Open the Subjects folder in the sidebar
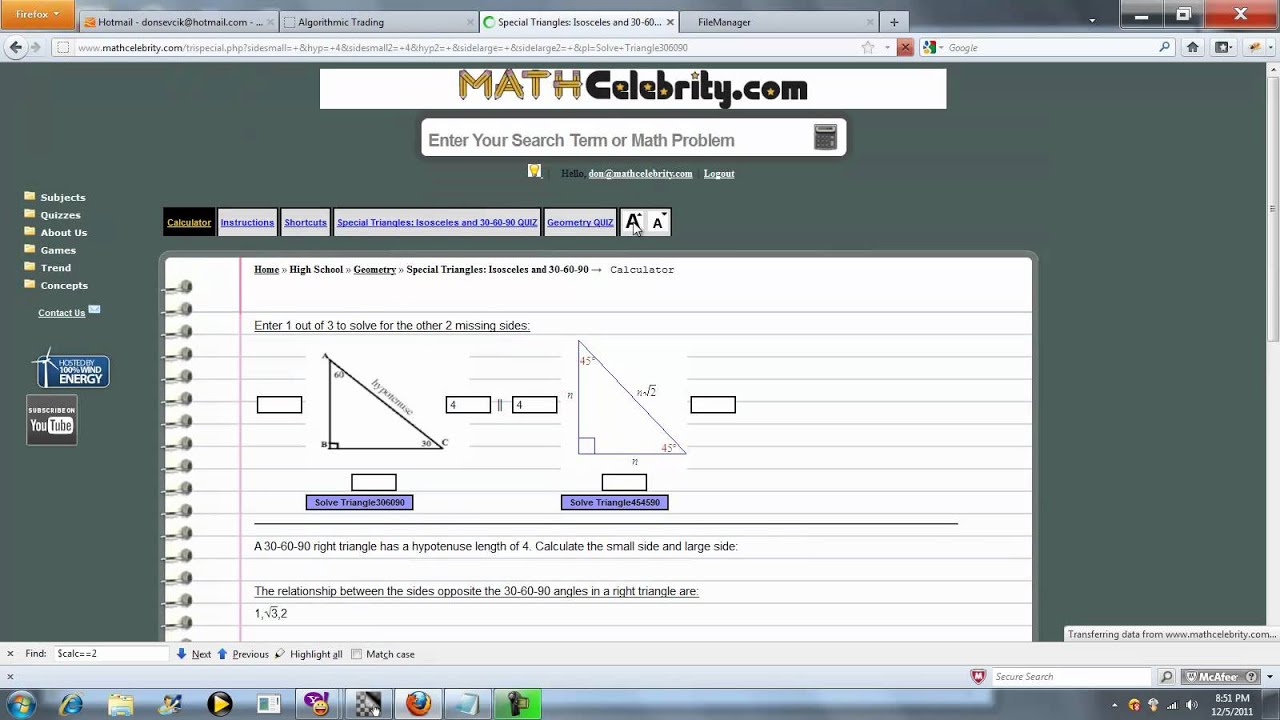Viewport: 1280px width, 720px height. (x=55, y=197)
